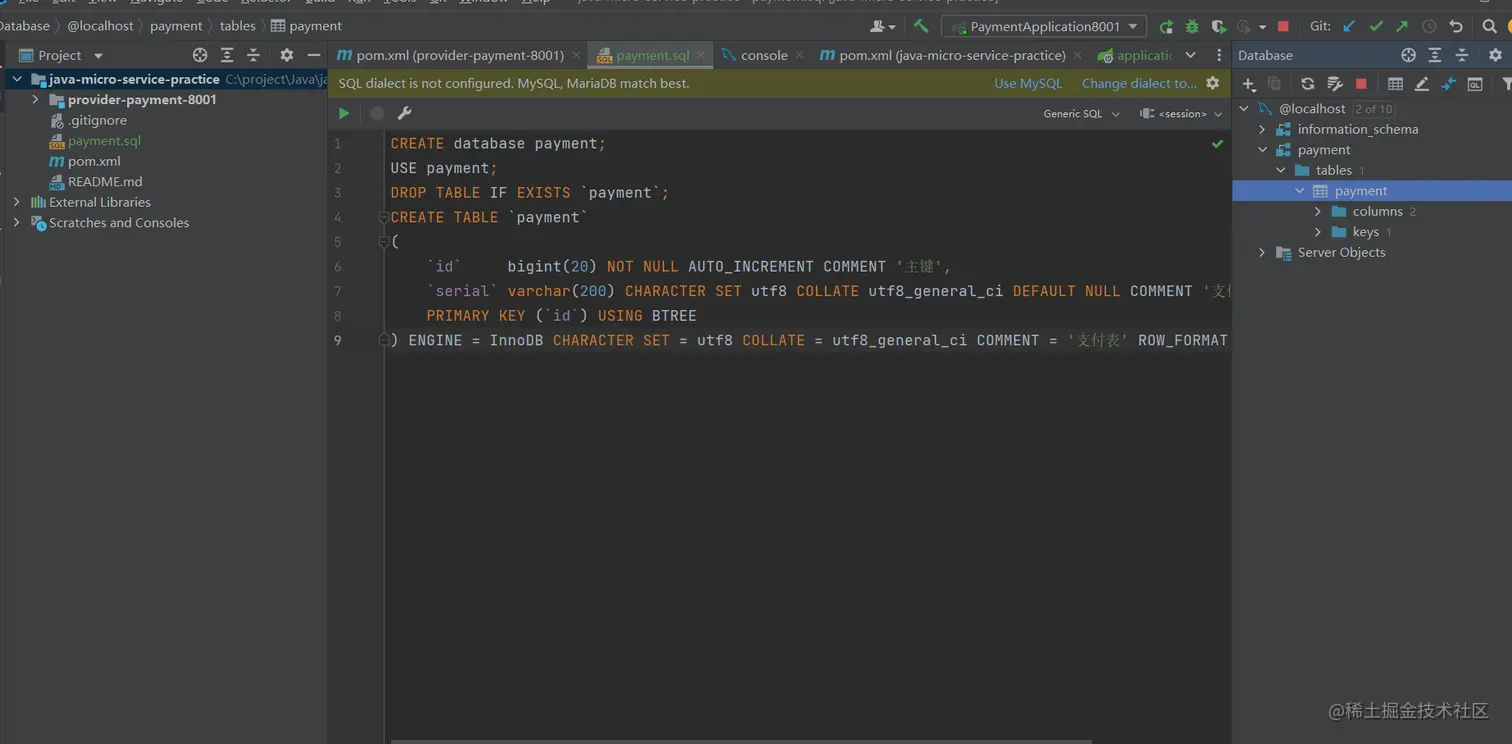Execute the SQL with green play button
The image size is (1512, 744).
pos(344,114)
